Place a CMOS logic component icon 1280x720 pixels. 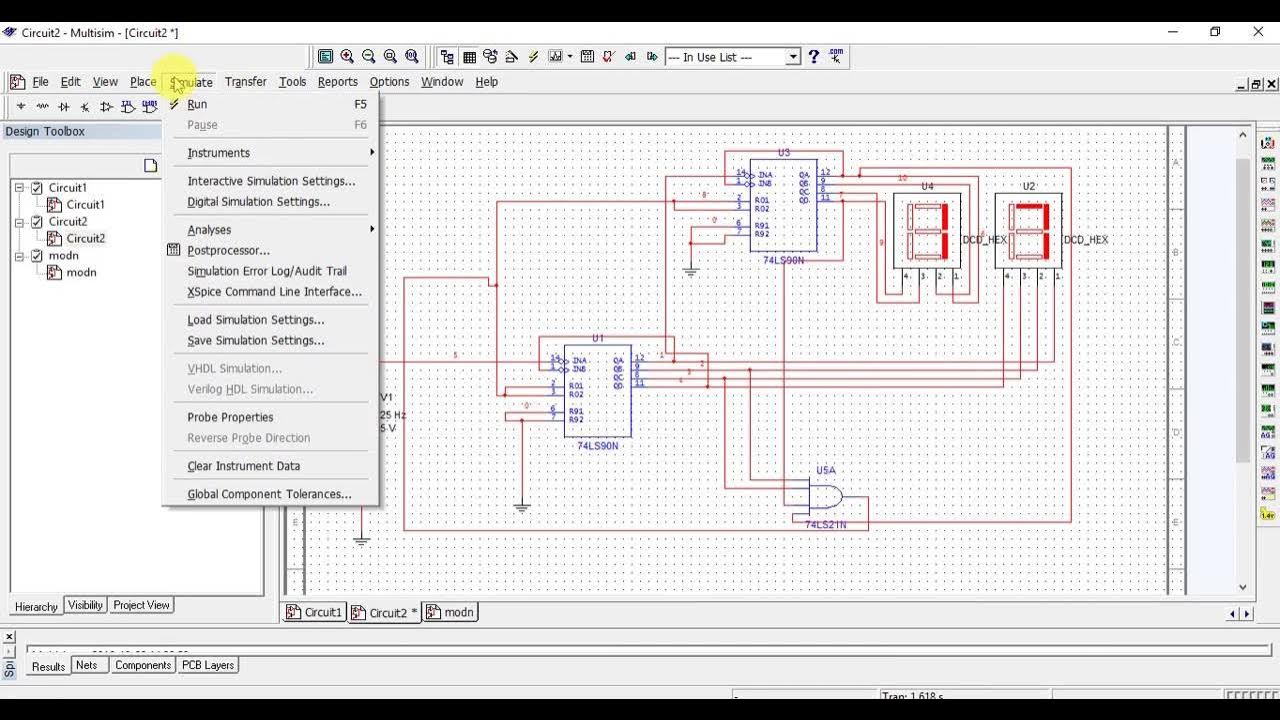coord(150,106)
